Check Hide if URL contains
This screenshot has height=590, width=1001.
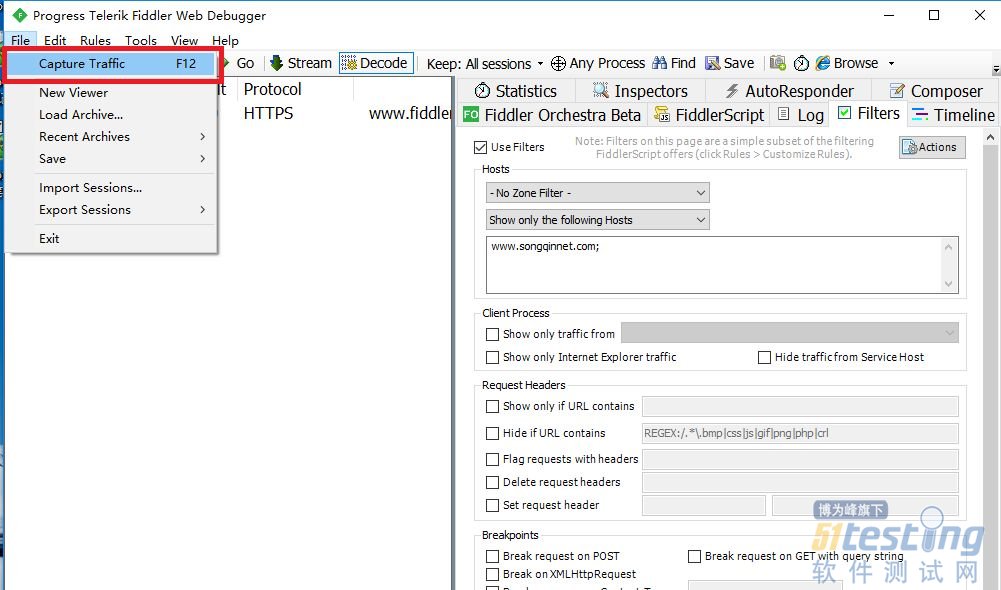[x=492, y=434]
